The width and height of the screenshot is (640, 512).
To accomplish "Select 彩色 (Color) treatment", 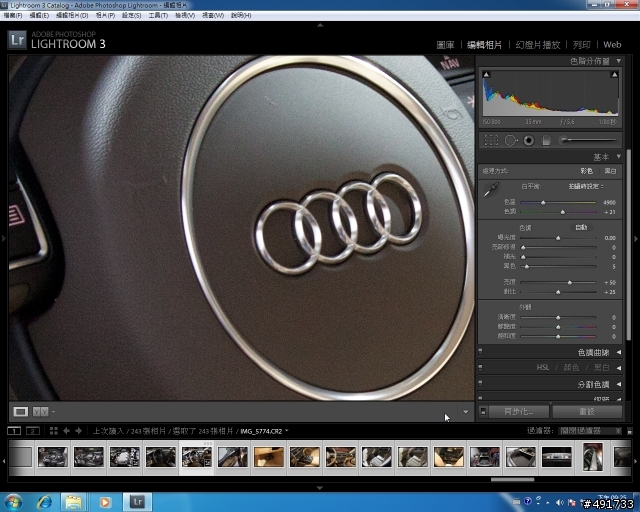I will click(x=587, y=171).
